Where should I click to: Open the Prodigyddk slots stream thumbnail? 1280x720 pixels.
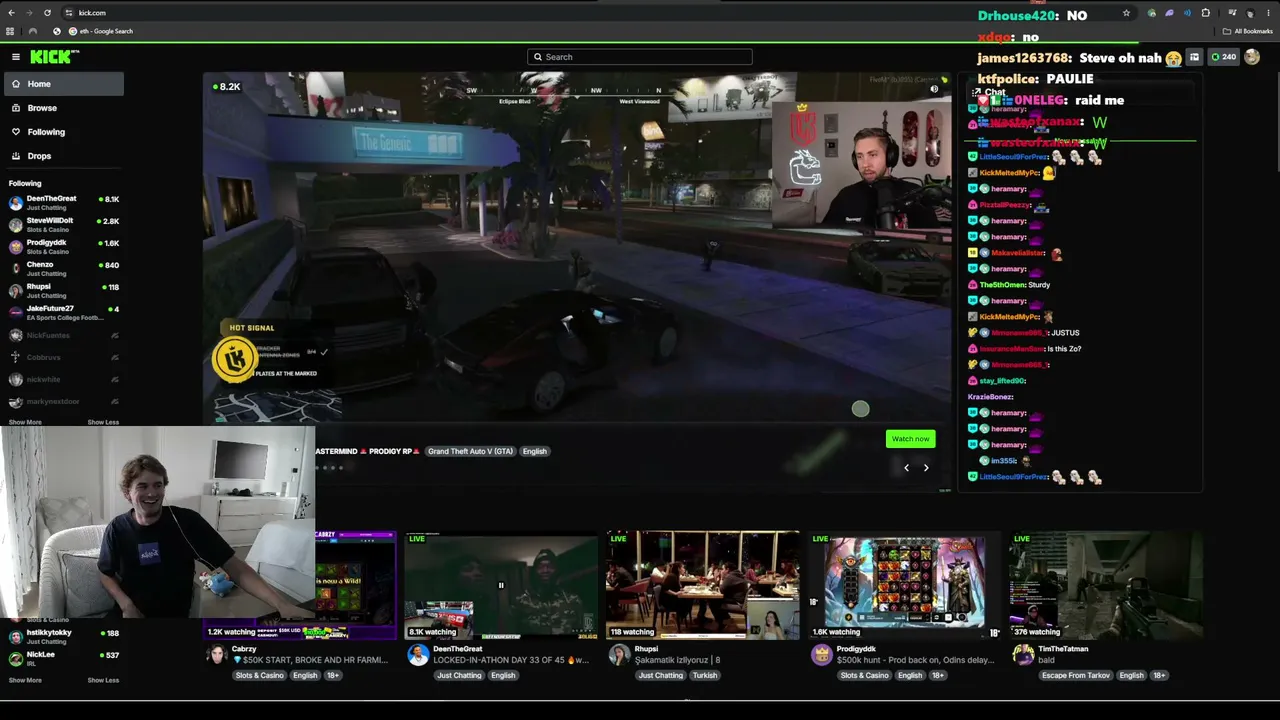905,585
